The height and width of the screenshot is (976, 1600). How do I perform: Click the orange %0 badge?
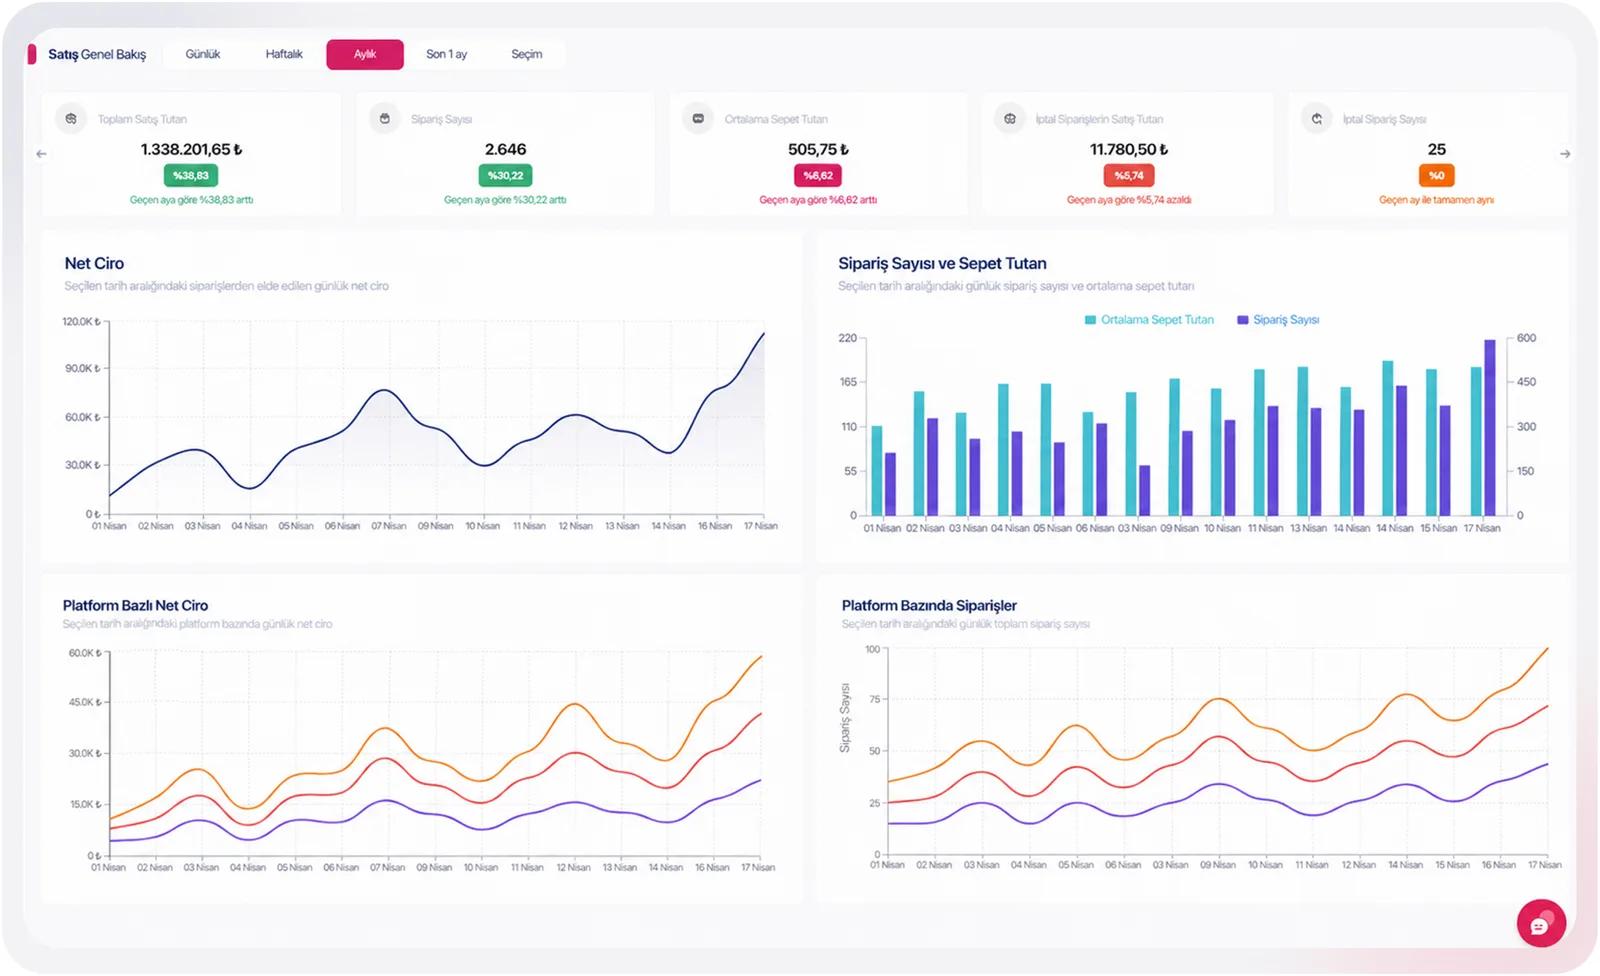click(x=1436, y=175)
